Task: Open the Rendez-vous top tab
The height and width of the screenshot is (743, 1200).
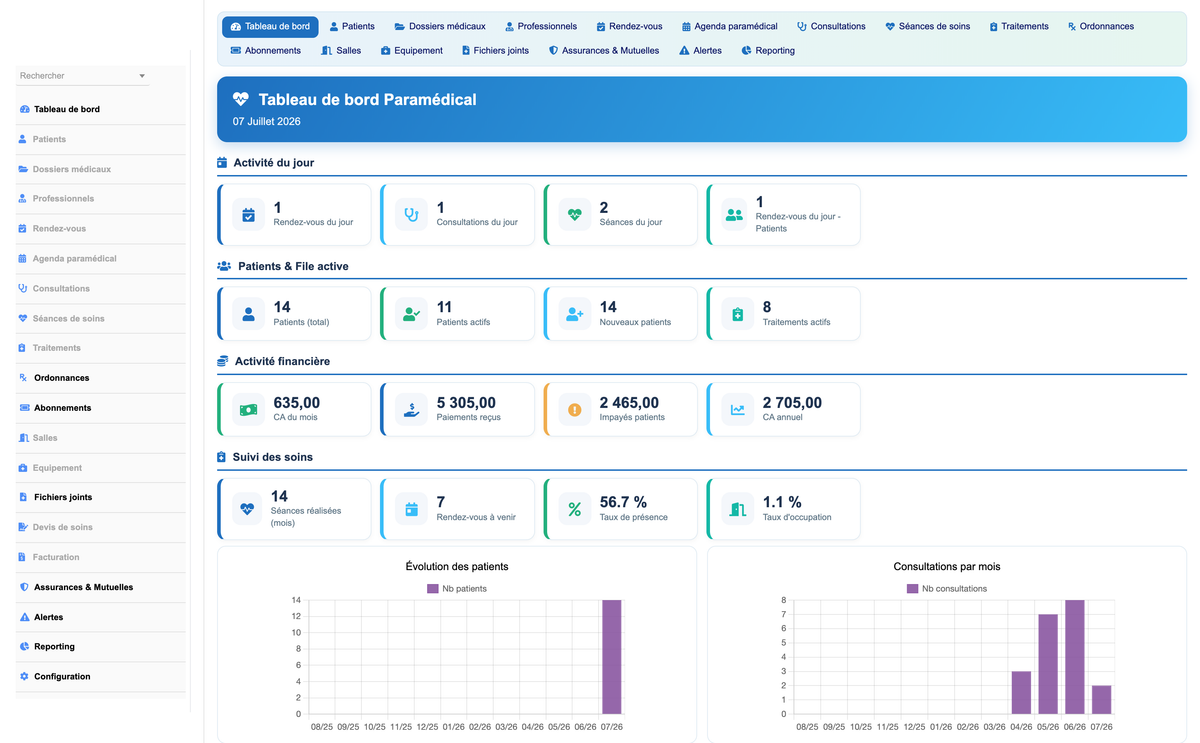Action: [x=629, y=26]
